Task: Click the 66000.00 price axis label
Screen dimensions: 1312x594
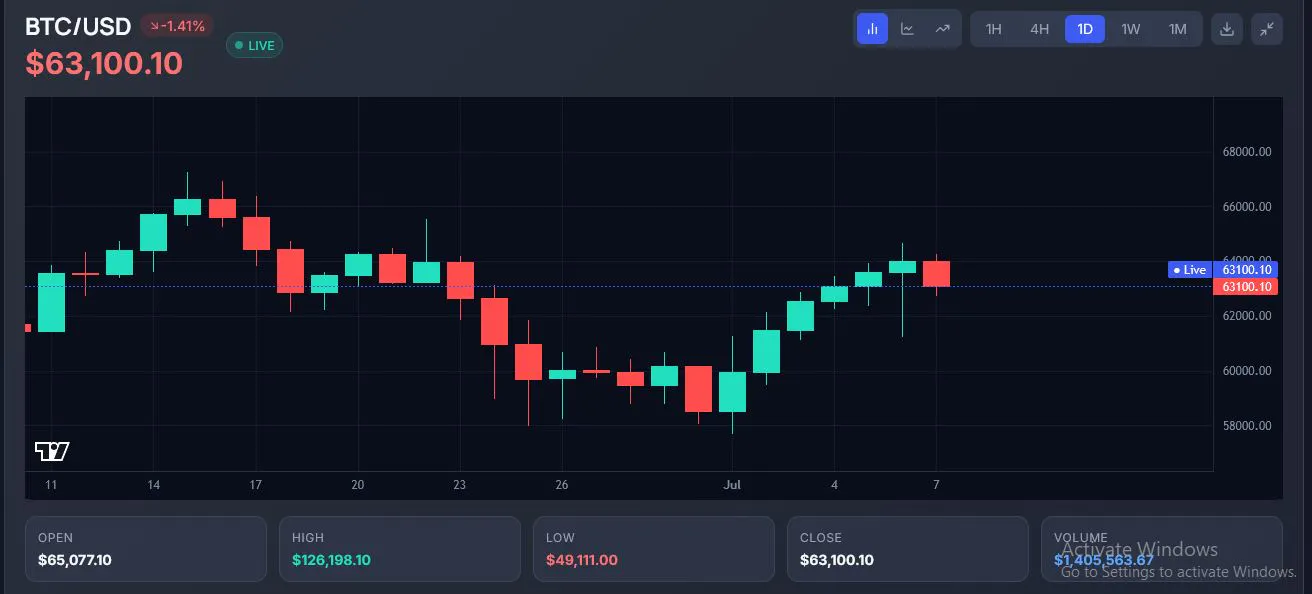Action: pyautogui.click(x=1247, y=207)
